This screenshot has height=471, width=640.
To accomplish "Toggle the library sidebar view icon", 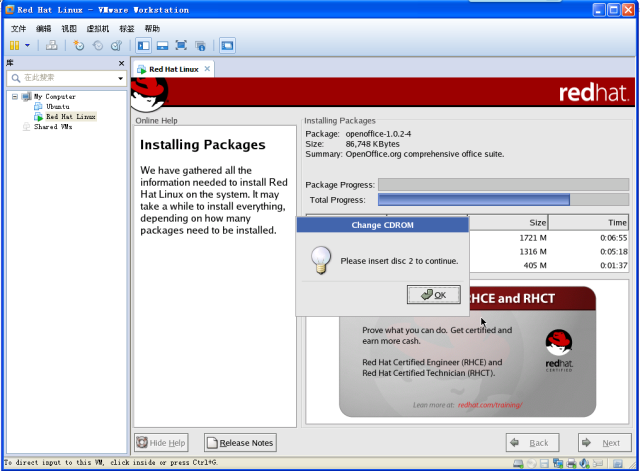I will pos(144,45).
